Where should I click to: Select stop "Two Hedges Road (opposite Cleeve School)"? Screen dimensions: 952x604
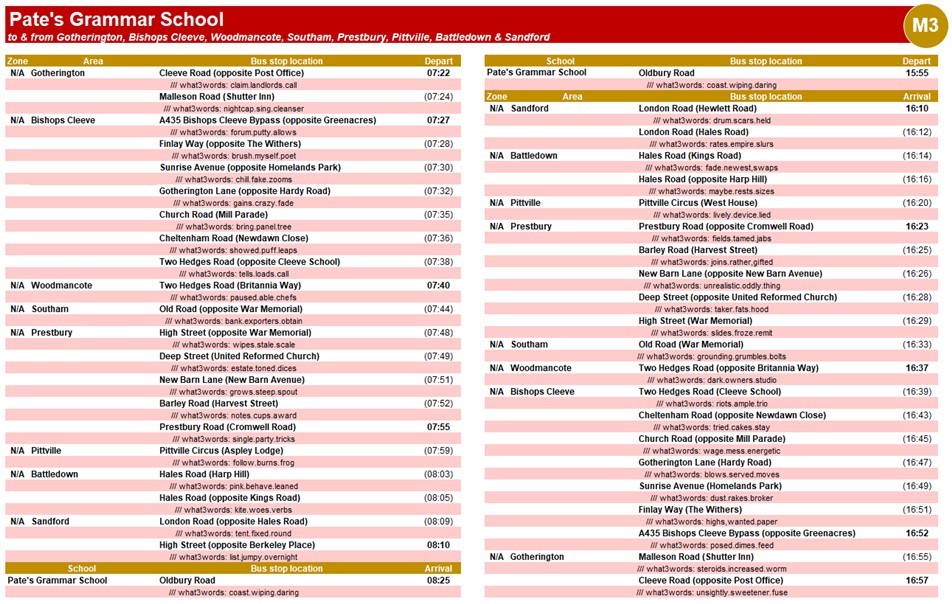tap(250, 262)
